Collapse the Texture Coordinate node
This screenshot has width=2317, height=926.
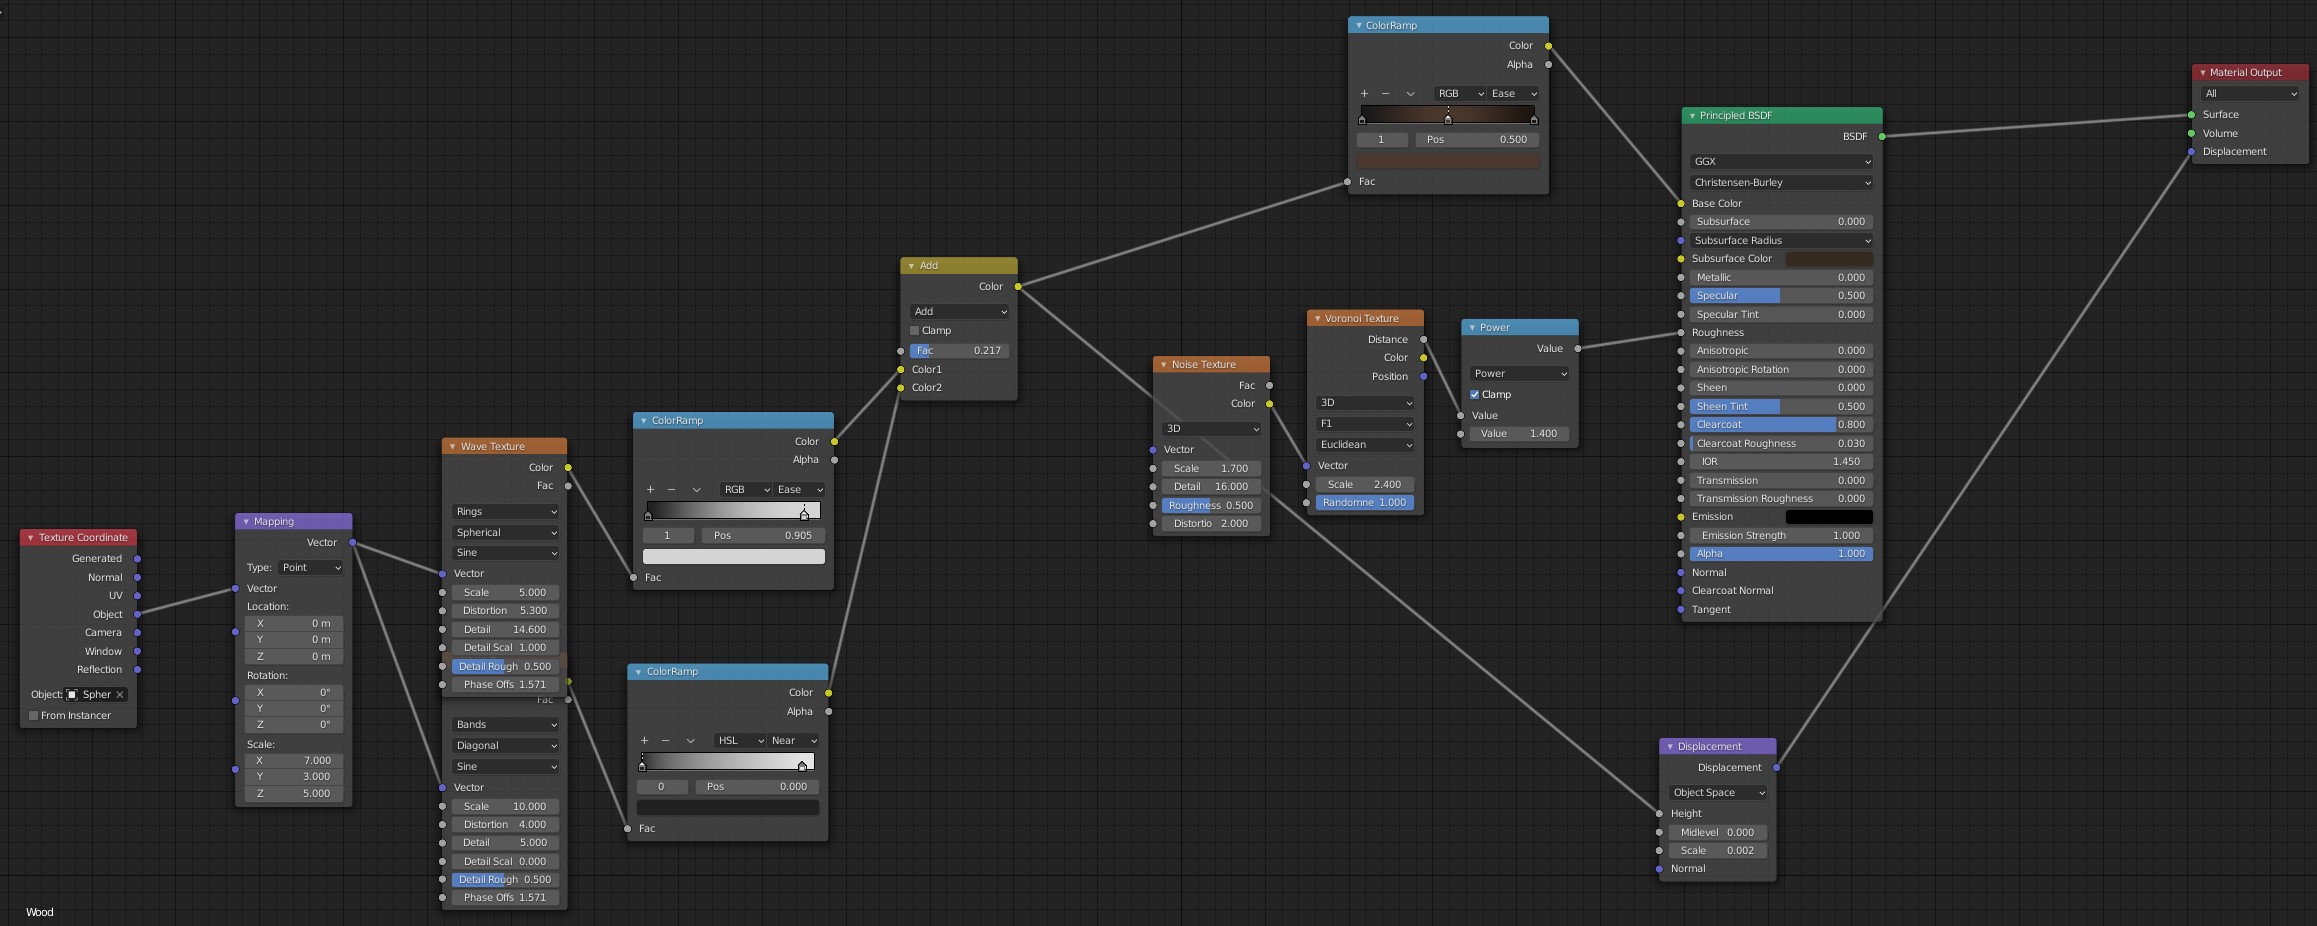30,537
